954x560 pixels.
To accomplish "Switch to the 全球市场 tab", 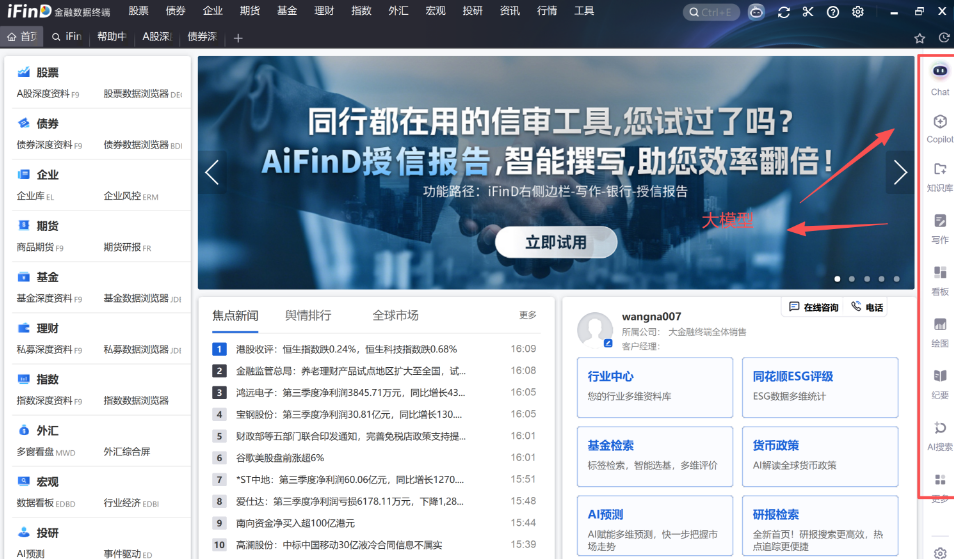I will (395, 315).
